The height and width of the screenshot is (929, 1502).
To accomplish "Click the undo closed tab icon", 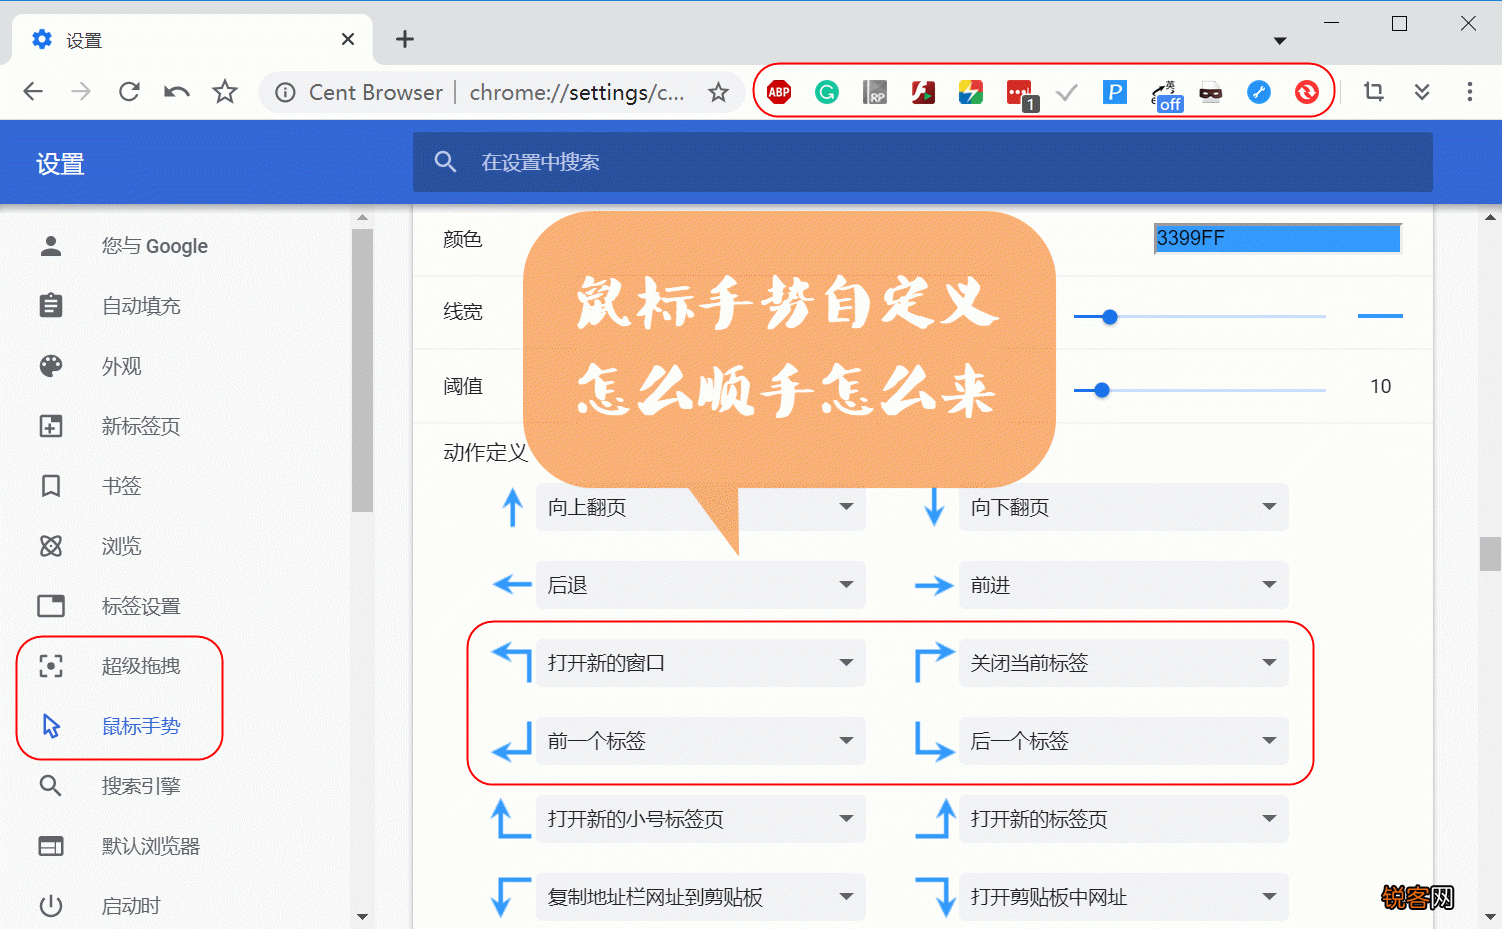I will coord(177,92).
